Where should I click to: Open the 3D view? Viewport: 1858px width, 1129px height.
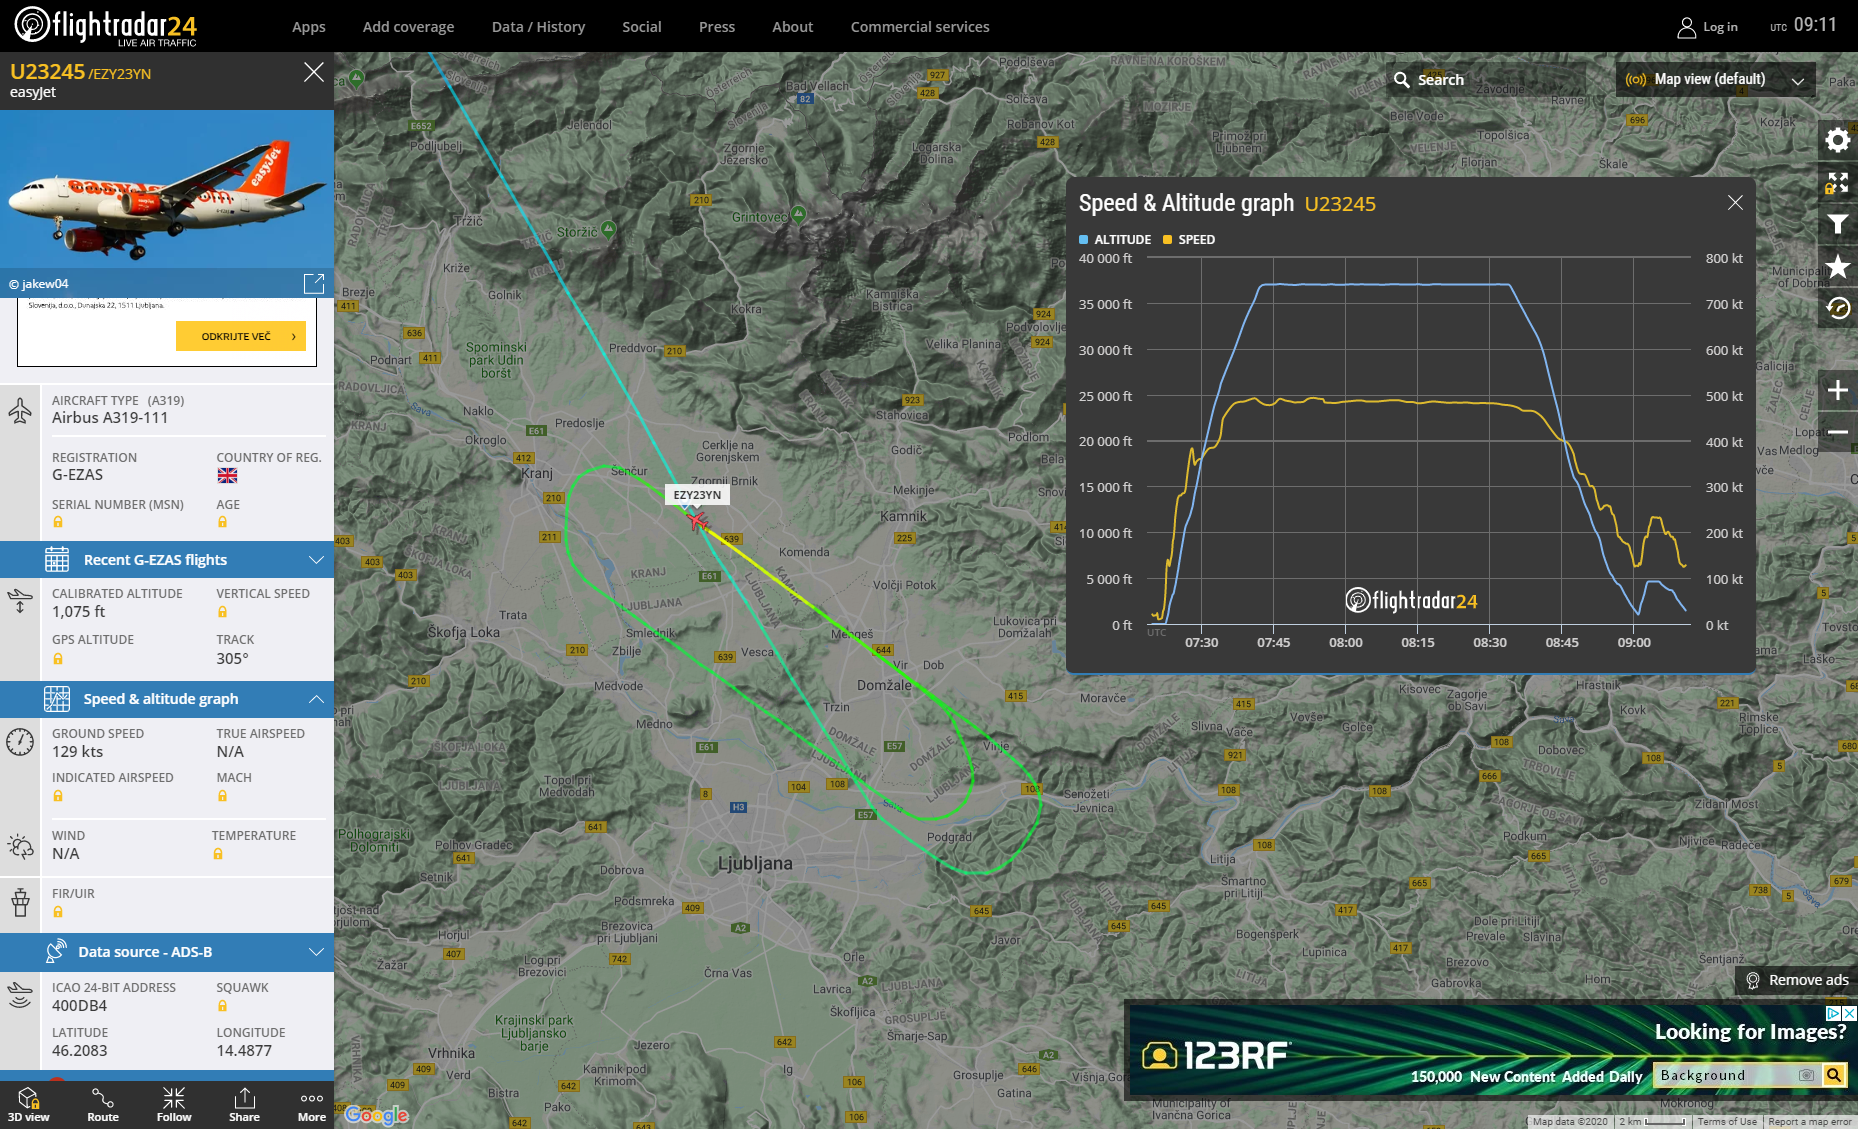point(28,1105)
